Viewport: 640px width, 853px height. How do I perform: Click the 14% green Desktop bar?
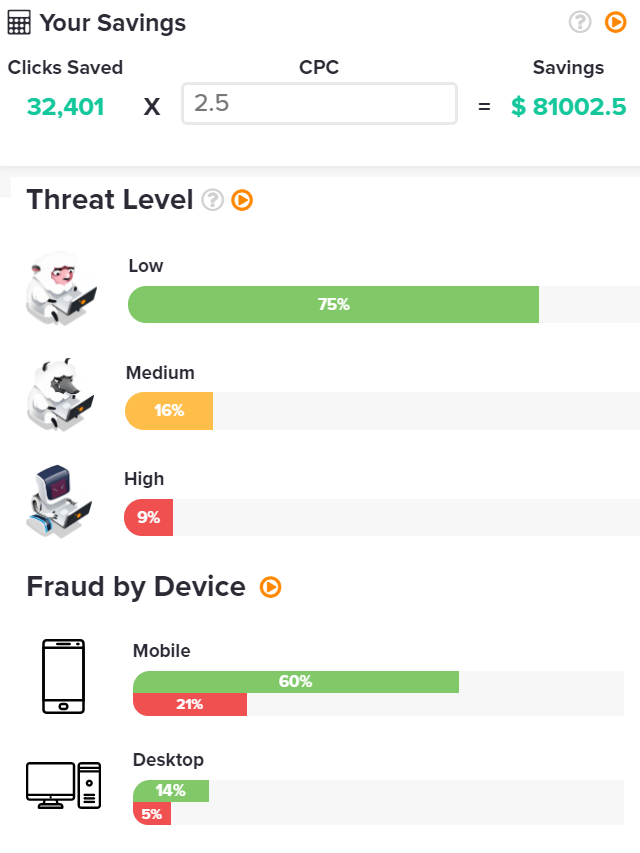pyautogui.click(x=170, y=791)
